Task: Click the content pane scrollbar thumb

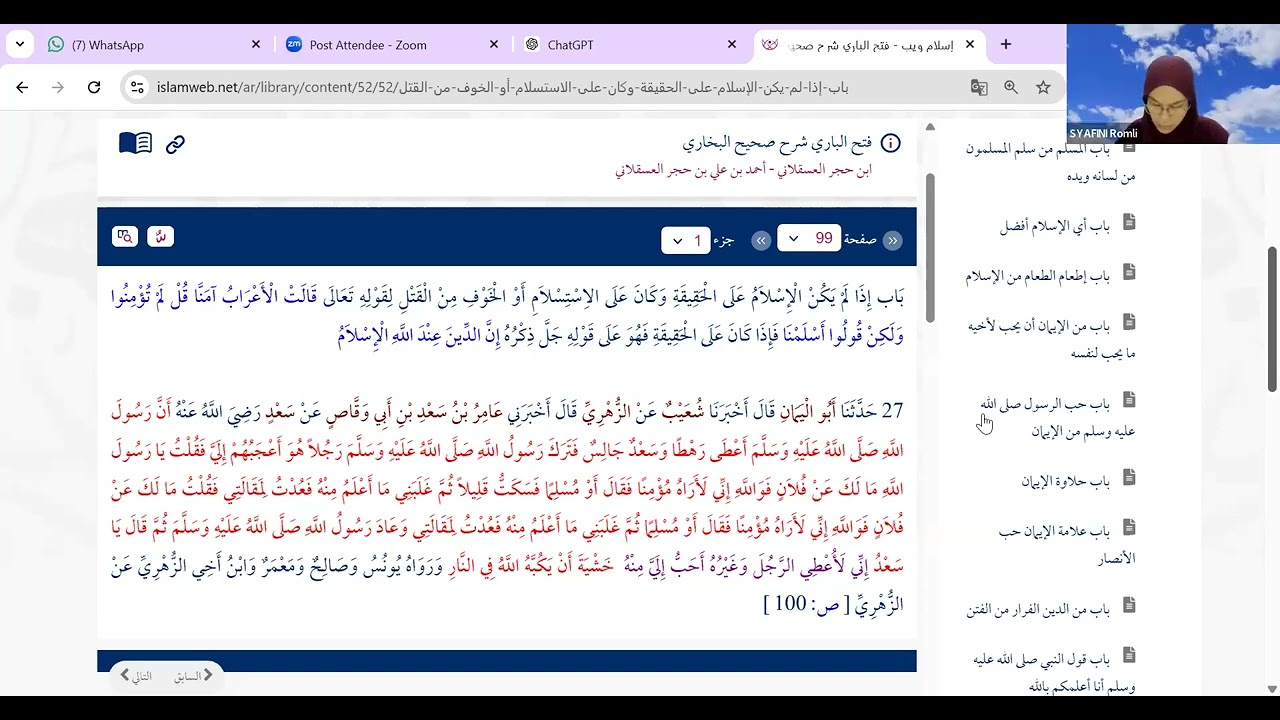Action: point(930,247)
